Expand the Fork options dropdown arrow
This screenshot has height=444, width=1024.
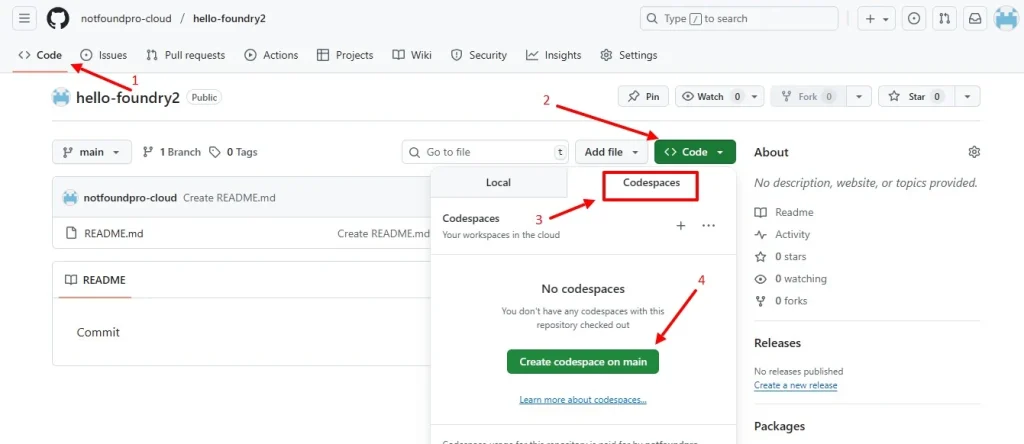click(x=859, y=97)
